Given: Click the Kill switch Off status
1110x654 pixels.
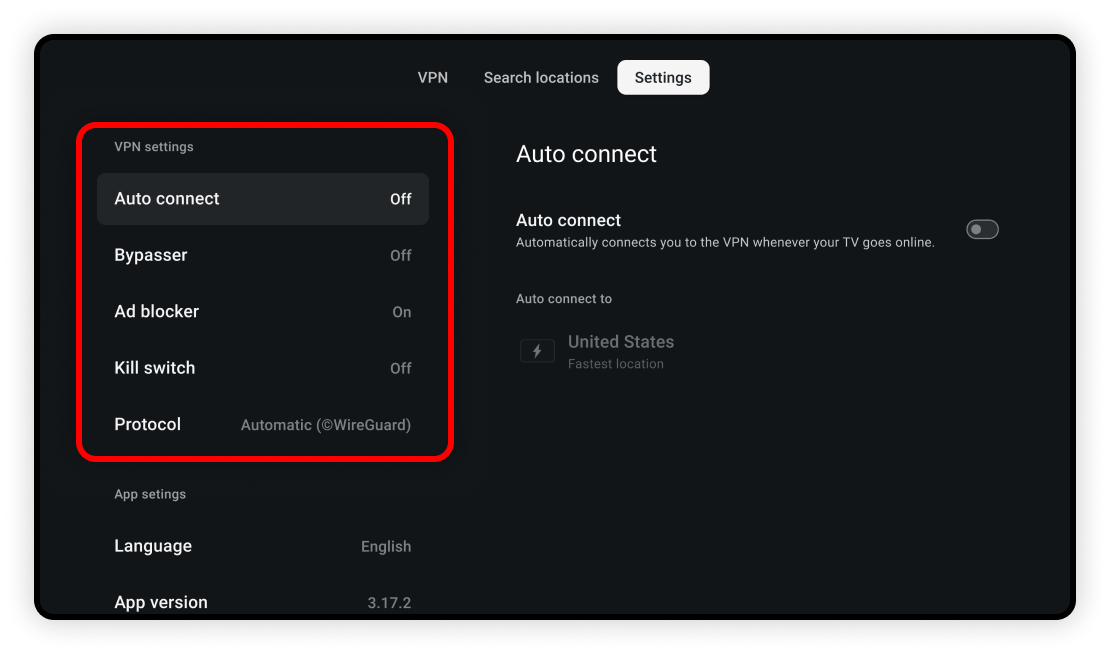Looking at the screenshot, I should [x=401, y=368].
